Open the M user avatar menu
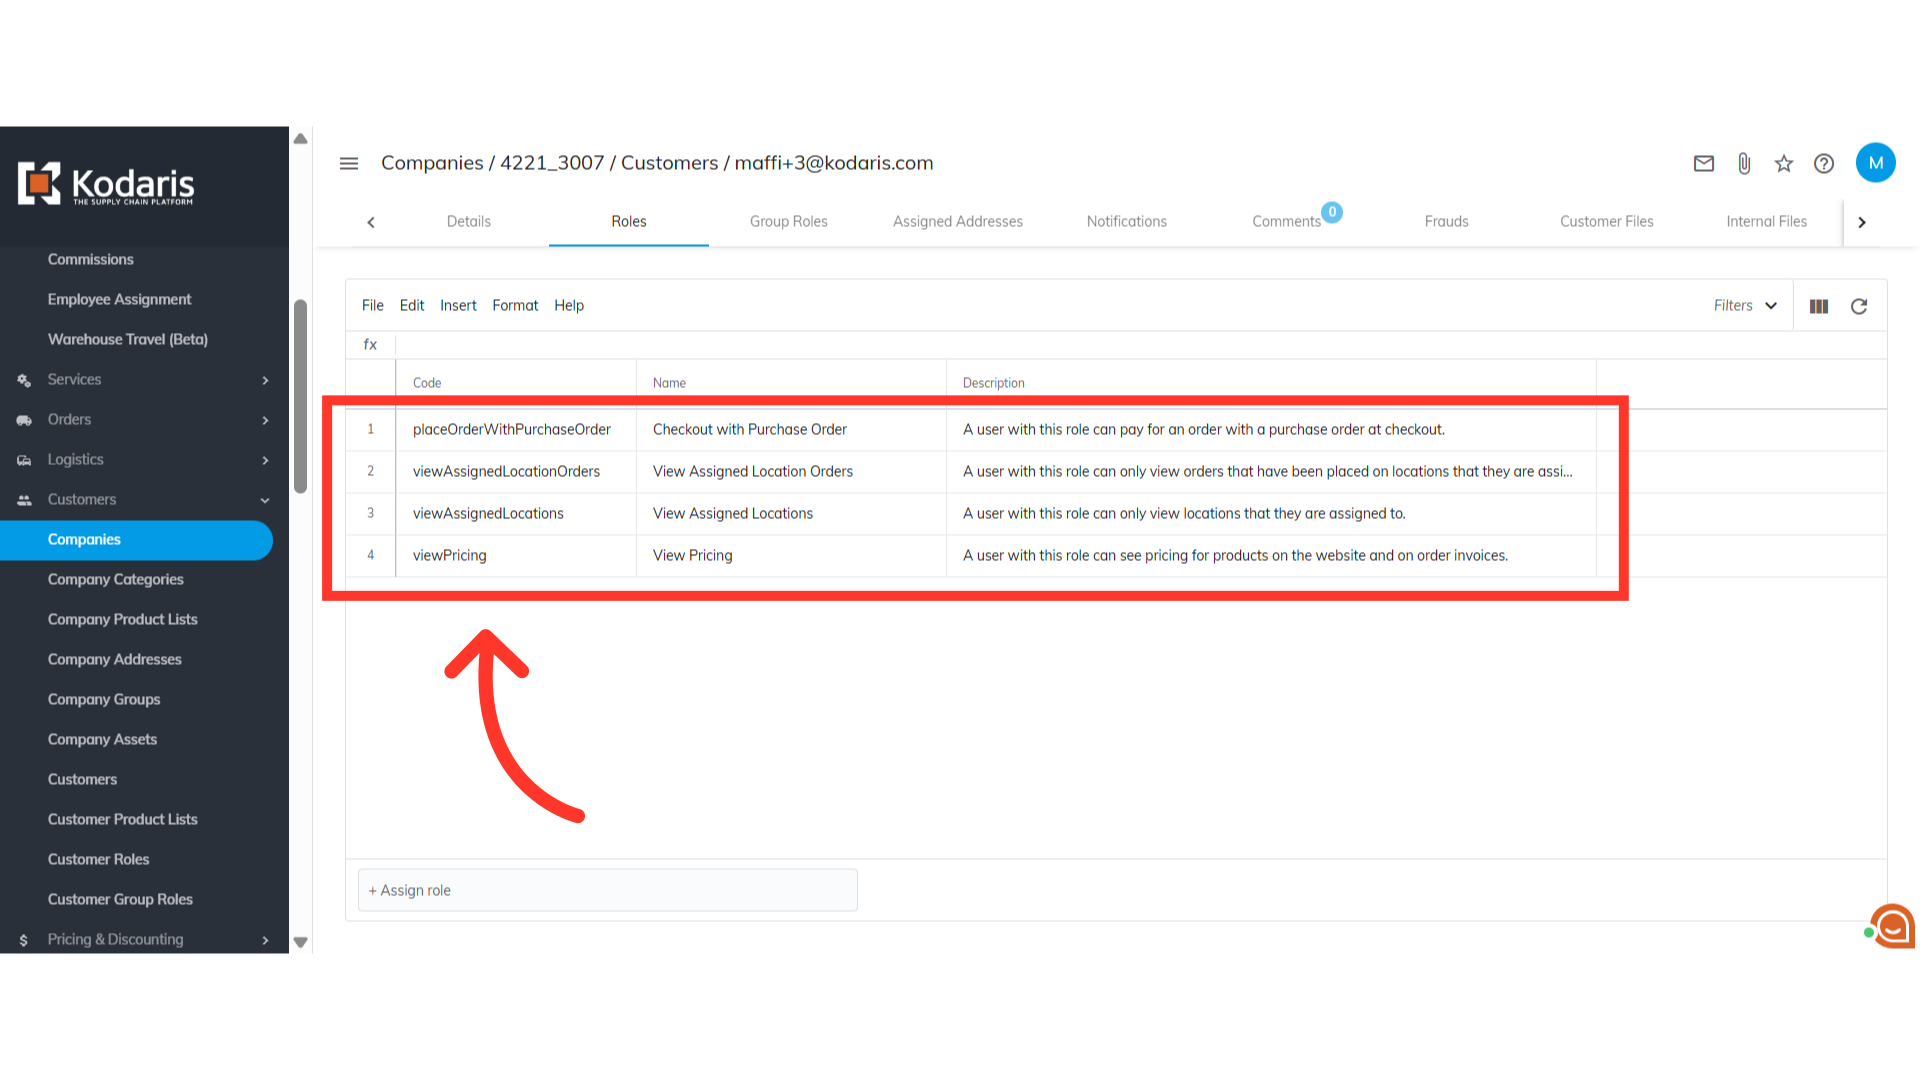1920x1080 pixels. click(1875, 163)
